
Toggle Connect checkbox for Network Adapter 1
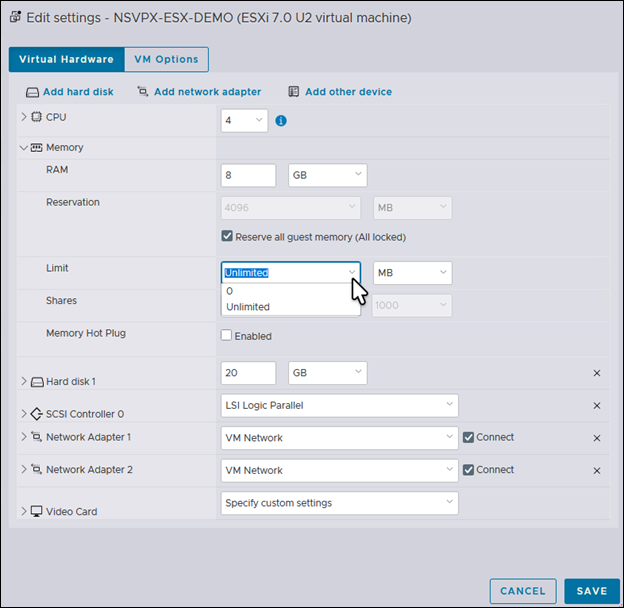point(469,437)
